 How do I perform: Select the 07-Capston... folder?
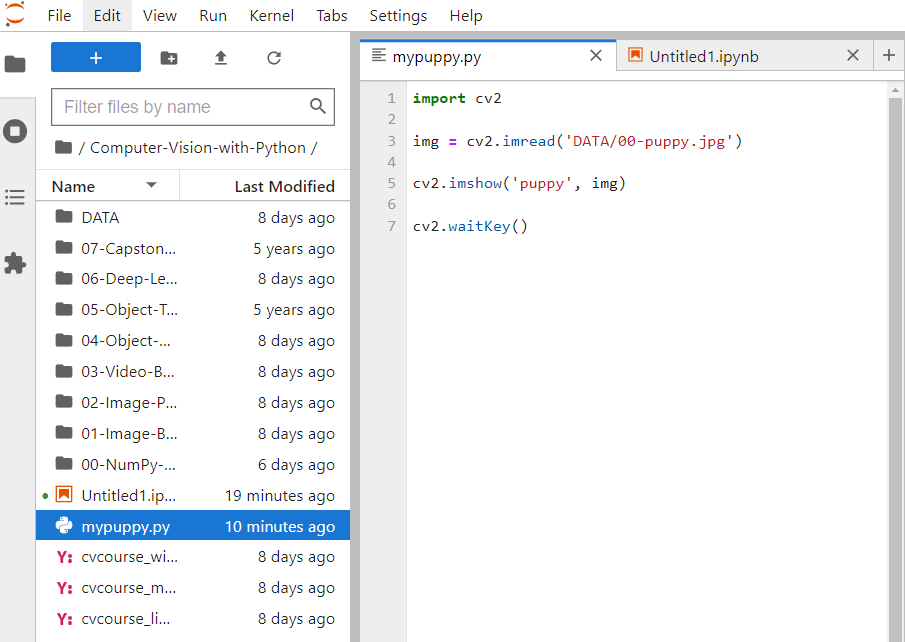click(x=193, y=248)
